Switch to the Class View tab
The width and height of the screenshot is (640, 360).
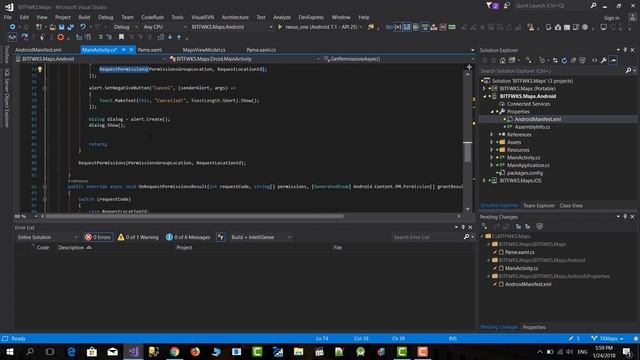(x=571, y=206)
